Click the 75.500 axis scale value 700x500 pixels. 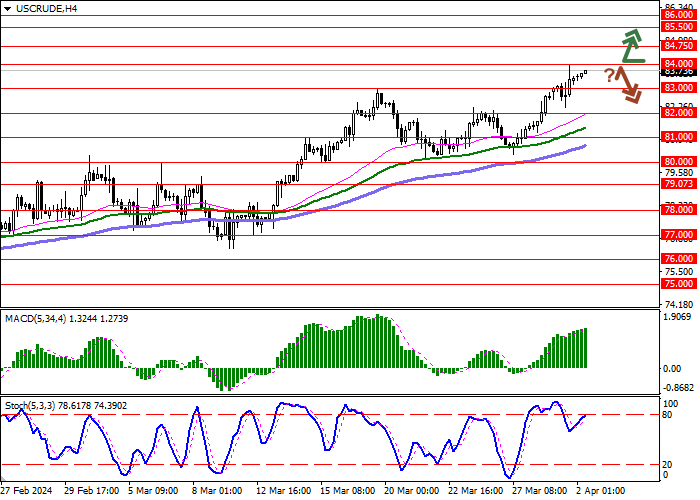pyautogui.click(x=679, y=272)
